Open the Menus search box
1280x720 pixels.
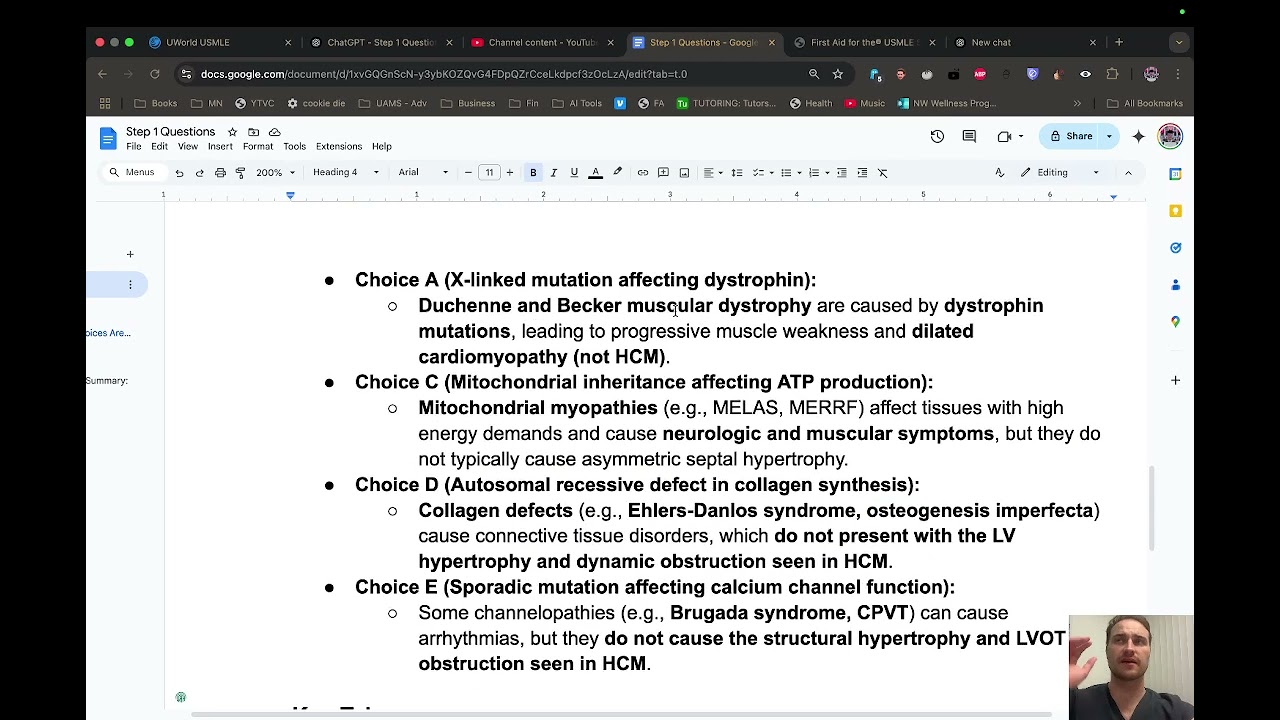132,173
